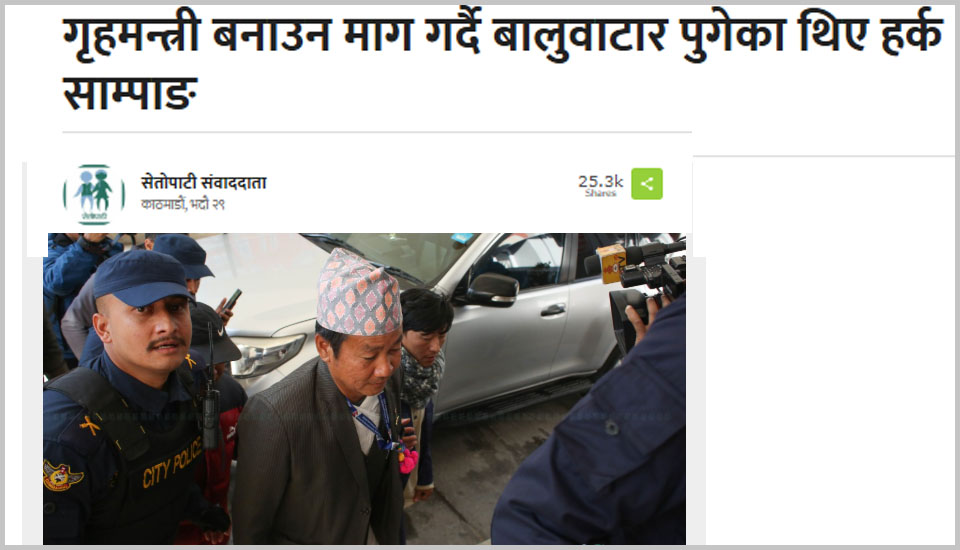960x550 pixels.
Task: Open author link सेतोपाटी संवाददाता
Action: [x=203, y=183]
